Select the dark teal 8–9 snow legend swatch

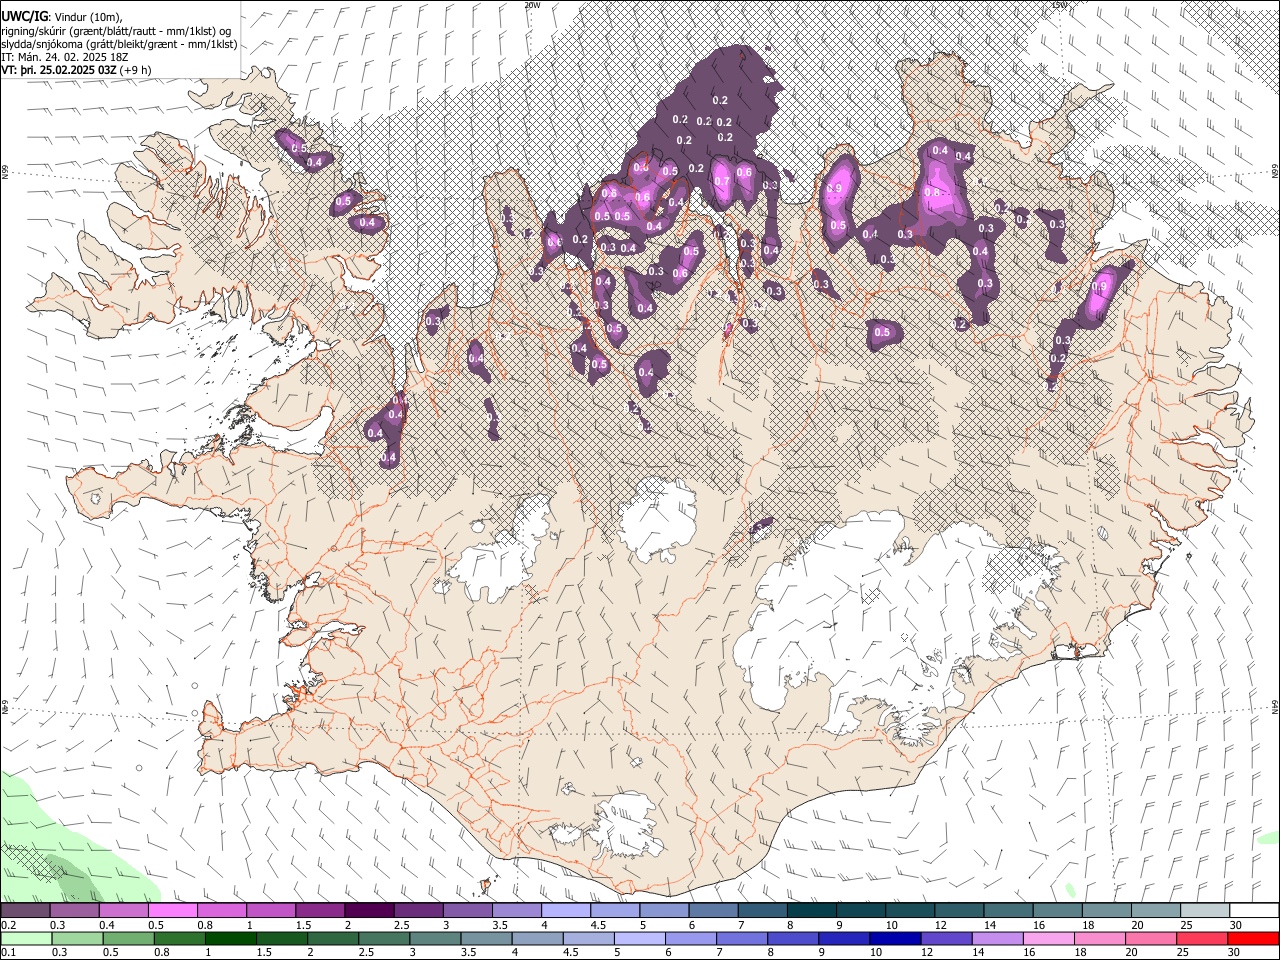click(811, 910)
